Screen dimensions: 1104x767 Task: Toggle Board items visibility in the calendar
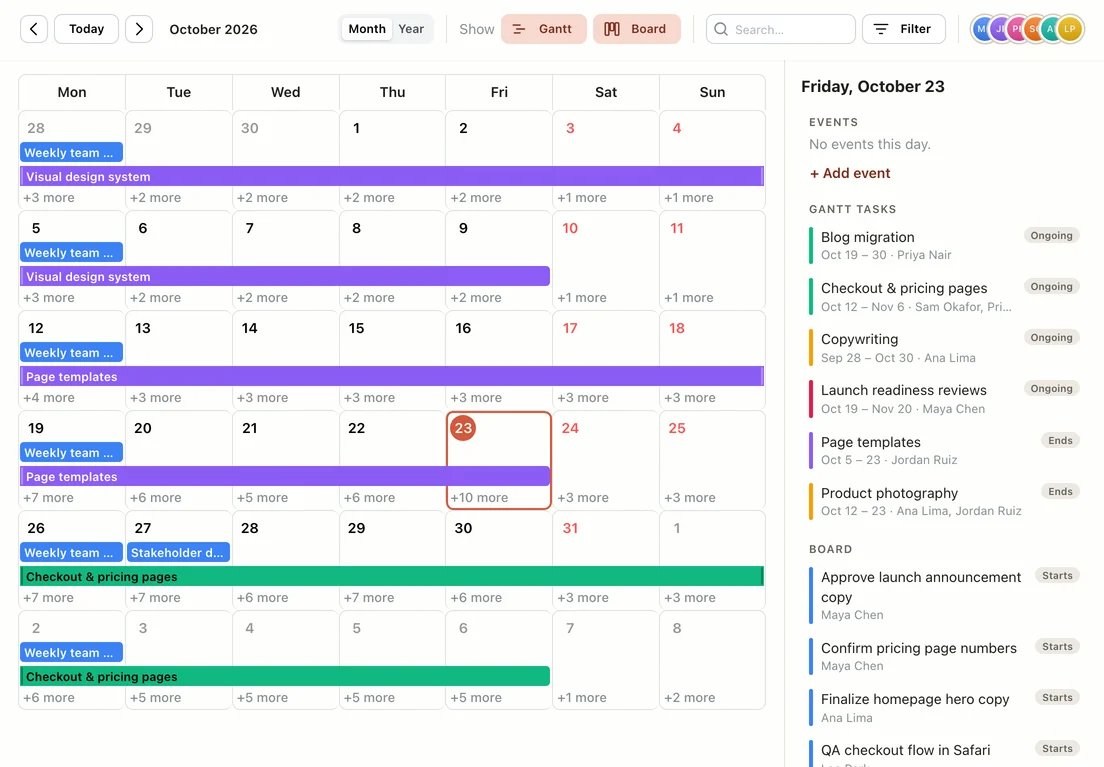click(x=636, y=29)
